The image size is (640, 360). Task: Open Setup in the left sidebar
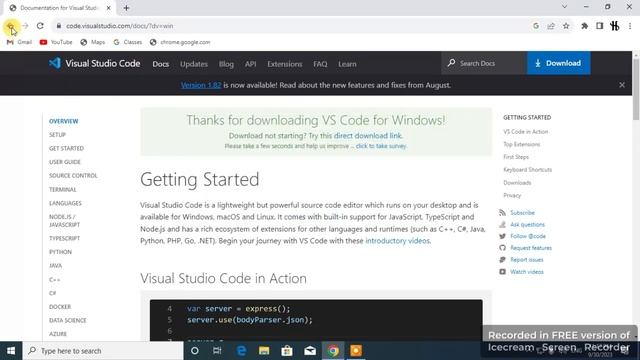[57, 135]
